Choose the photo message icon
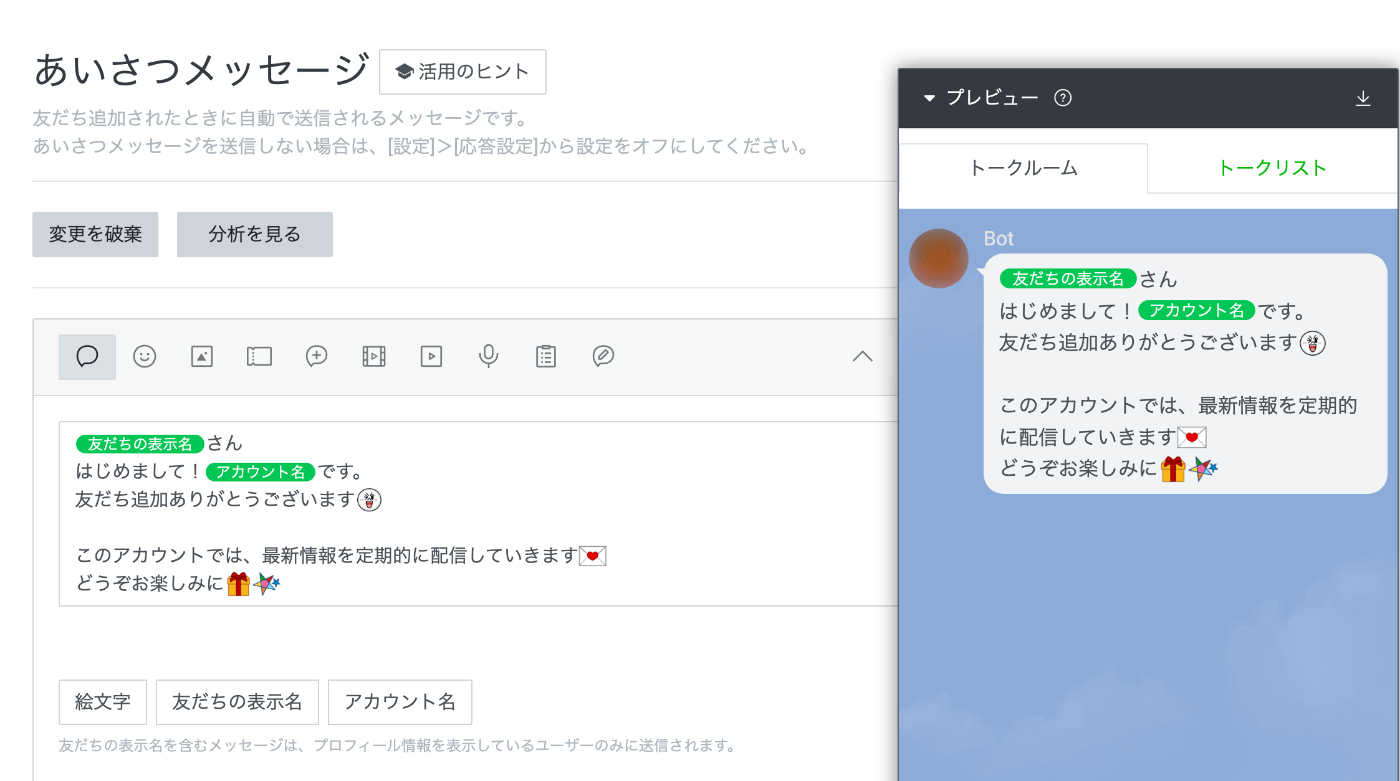This screenshot has width=1400, height=781. point(202,356)
